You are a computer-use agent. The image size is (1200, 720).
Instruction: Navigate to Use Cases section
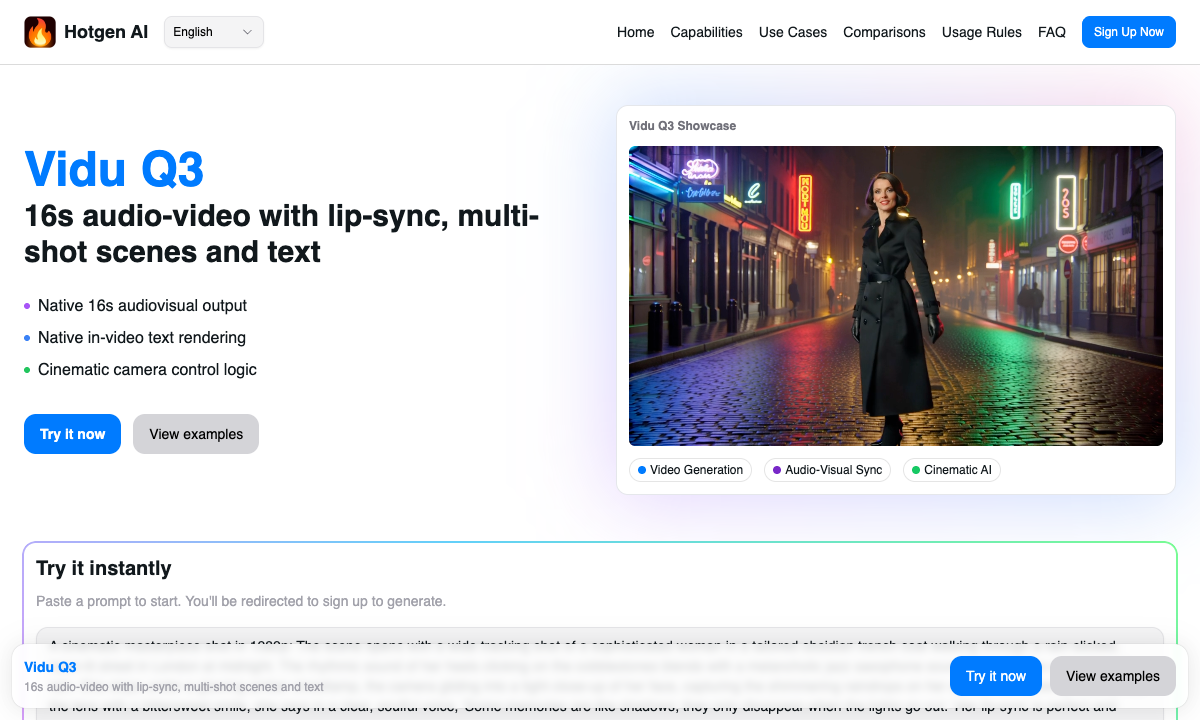click(792, 32)
